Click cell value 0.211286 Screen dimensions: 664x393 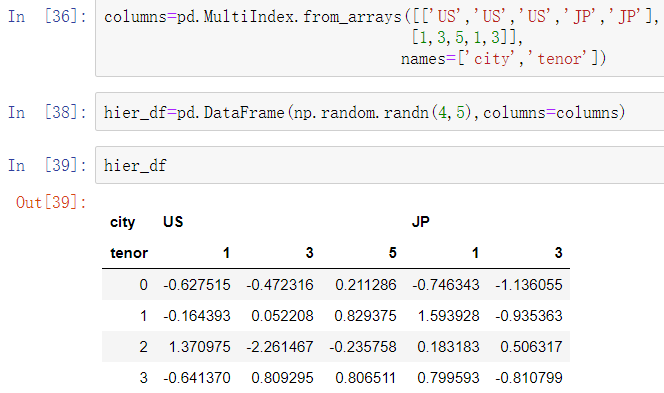pyautogui.click(x=366, y=285)
